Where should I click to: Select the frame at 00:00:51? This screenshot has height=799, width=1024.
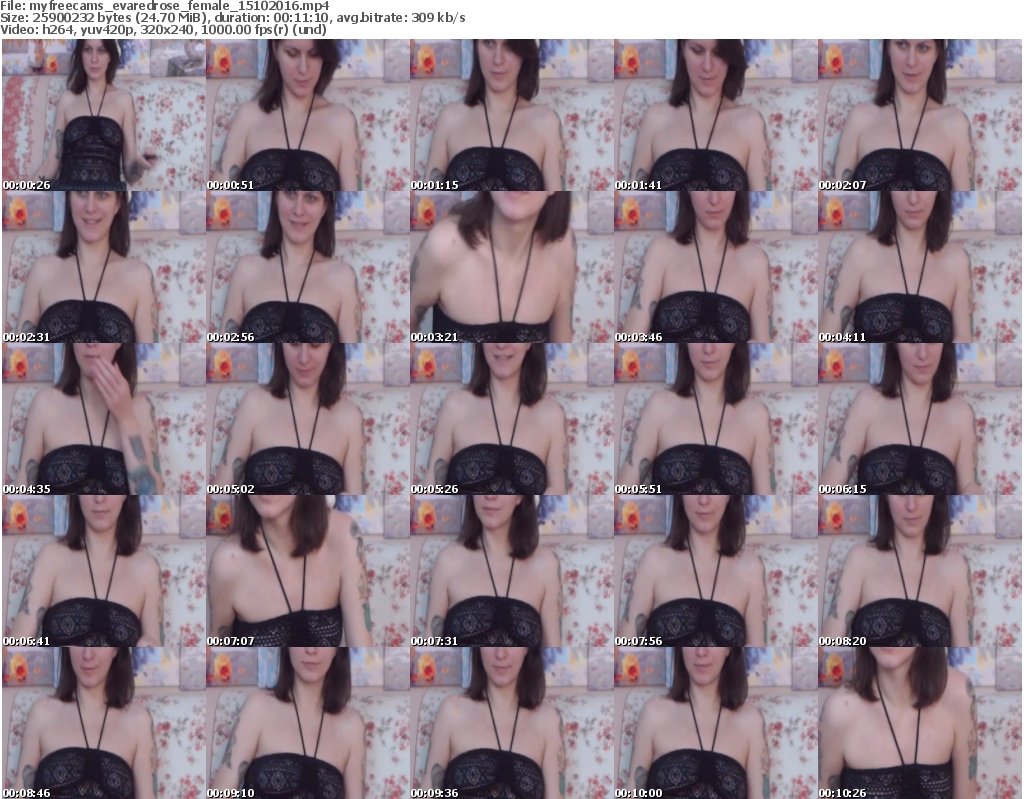(307, 115)
